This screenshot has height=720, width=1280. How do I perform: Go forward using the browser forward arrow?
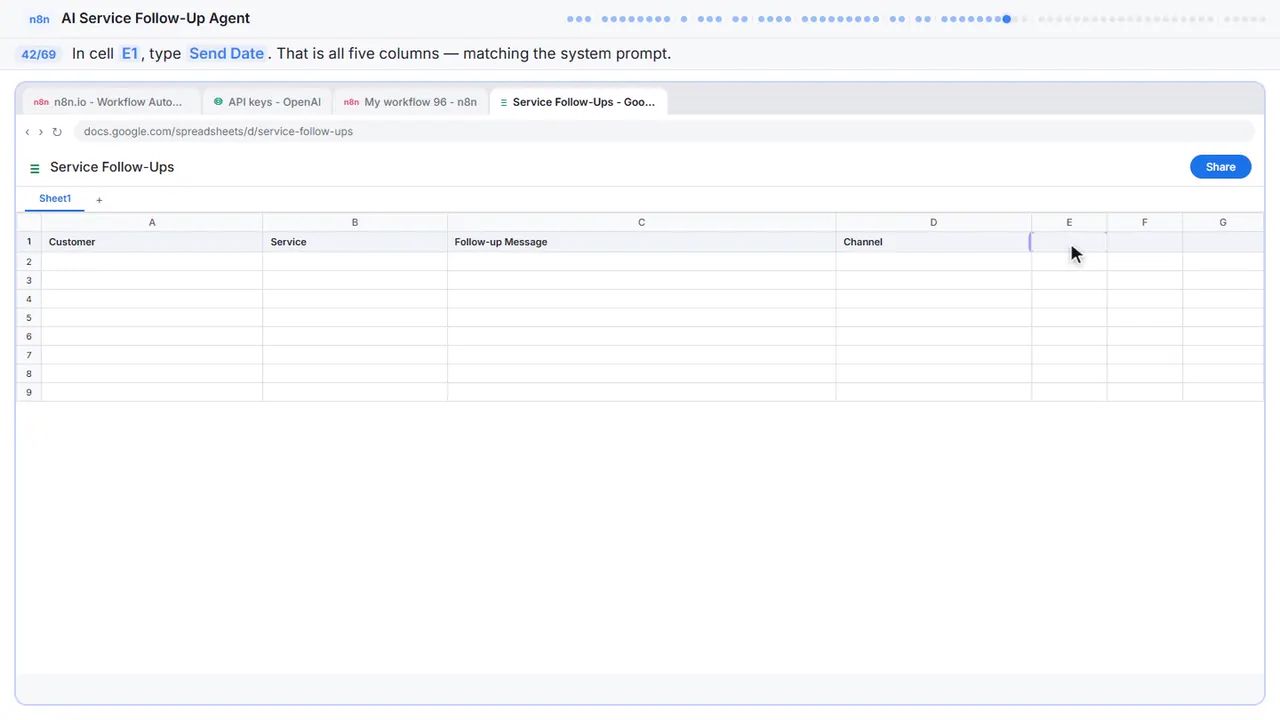click(41, 132)
